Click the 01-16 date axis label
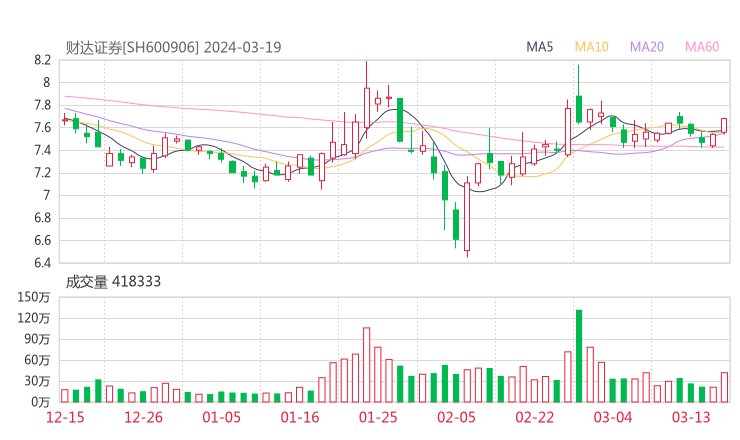This screenshot has height=440, width=740. 300,417
